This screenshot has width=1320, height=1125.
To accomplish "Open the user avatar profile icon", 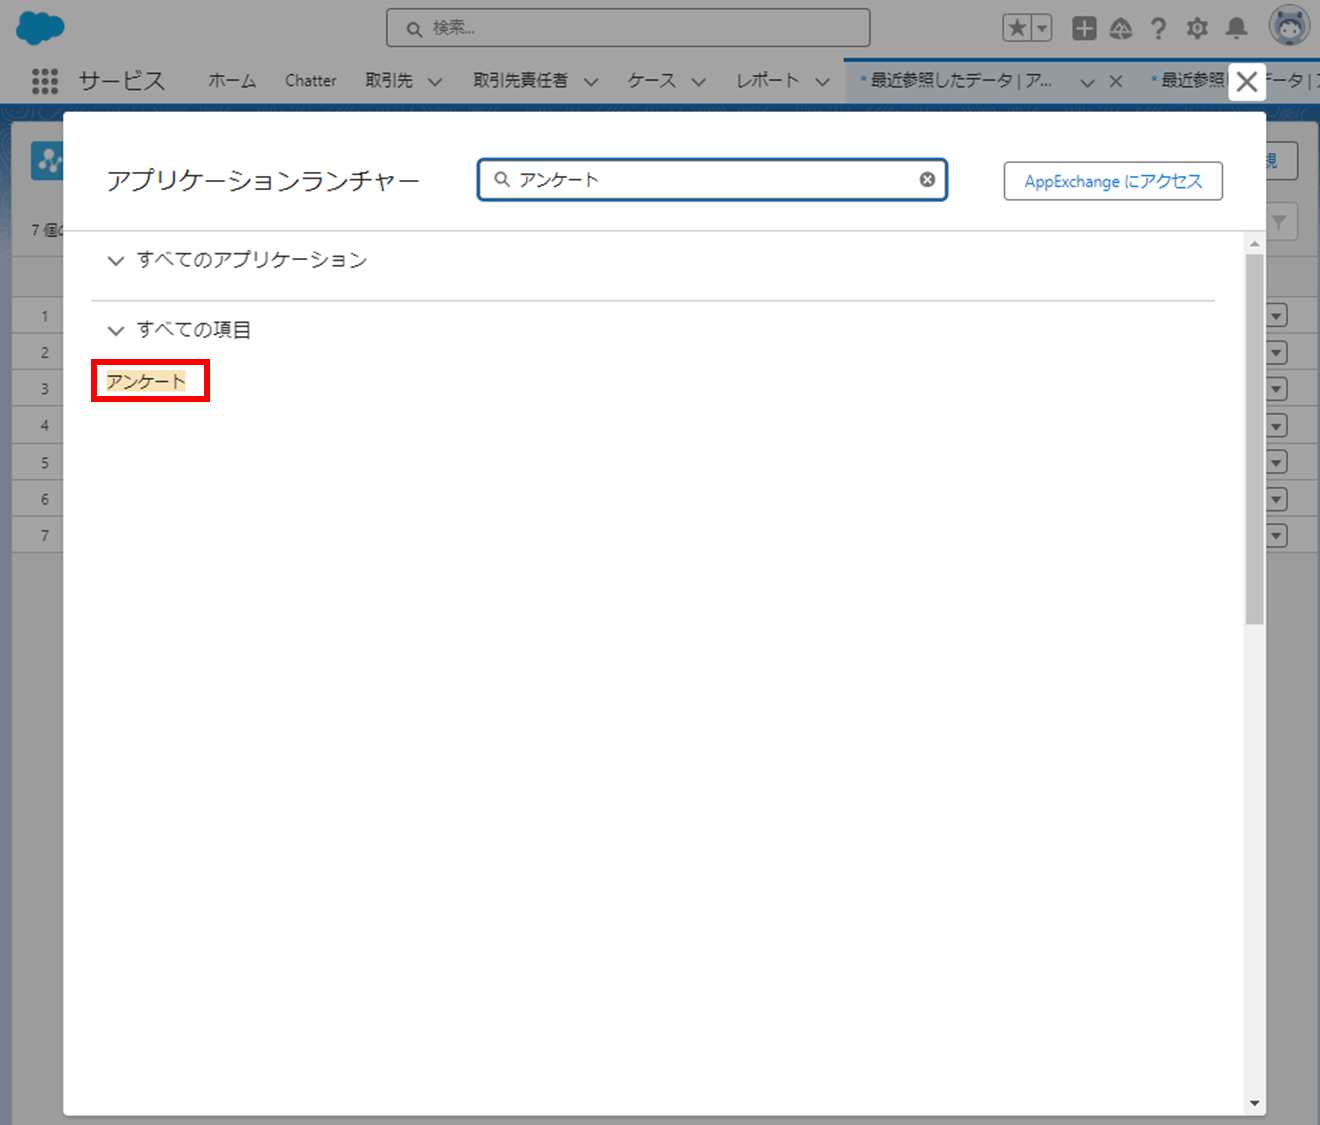I will tap(1289, 27).
